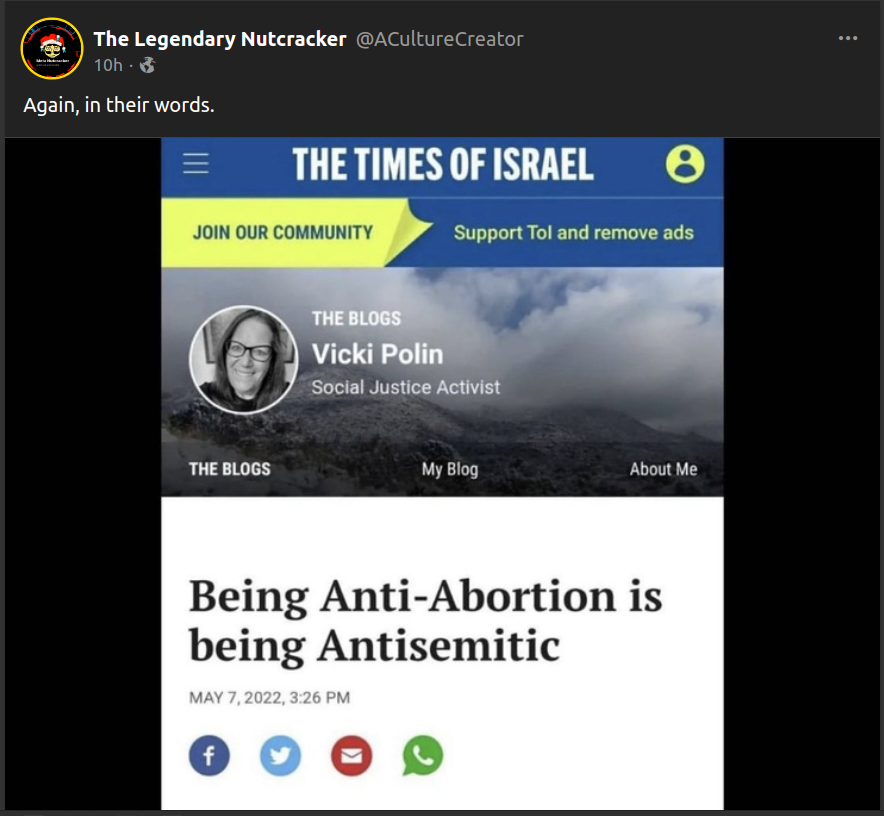Share via the WhatsApp icon
This screenshot has height=816, width=884.
[423, 756]
